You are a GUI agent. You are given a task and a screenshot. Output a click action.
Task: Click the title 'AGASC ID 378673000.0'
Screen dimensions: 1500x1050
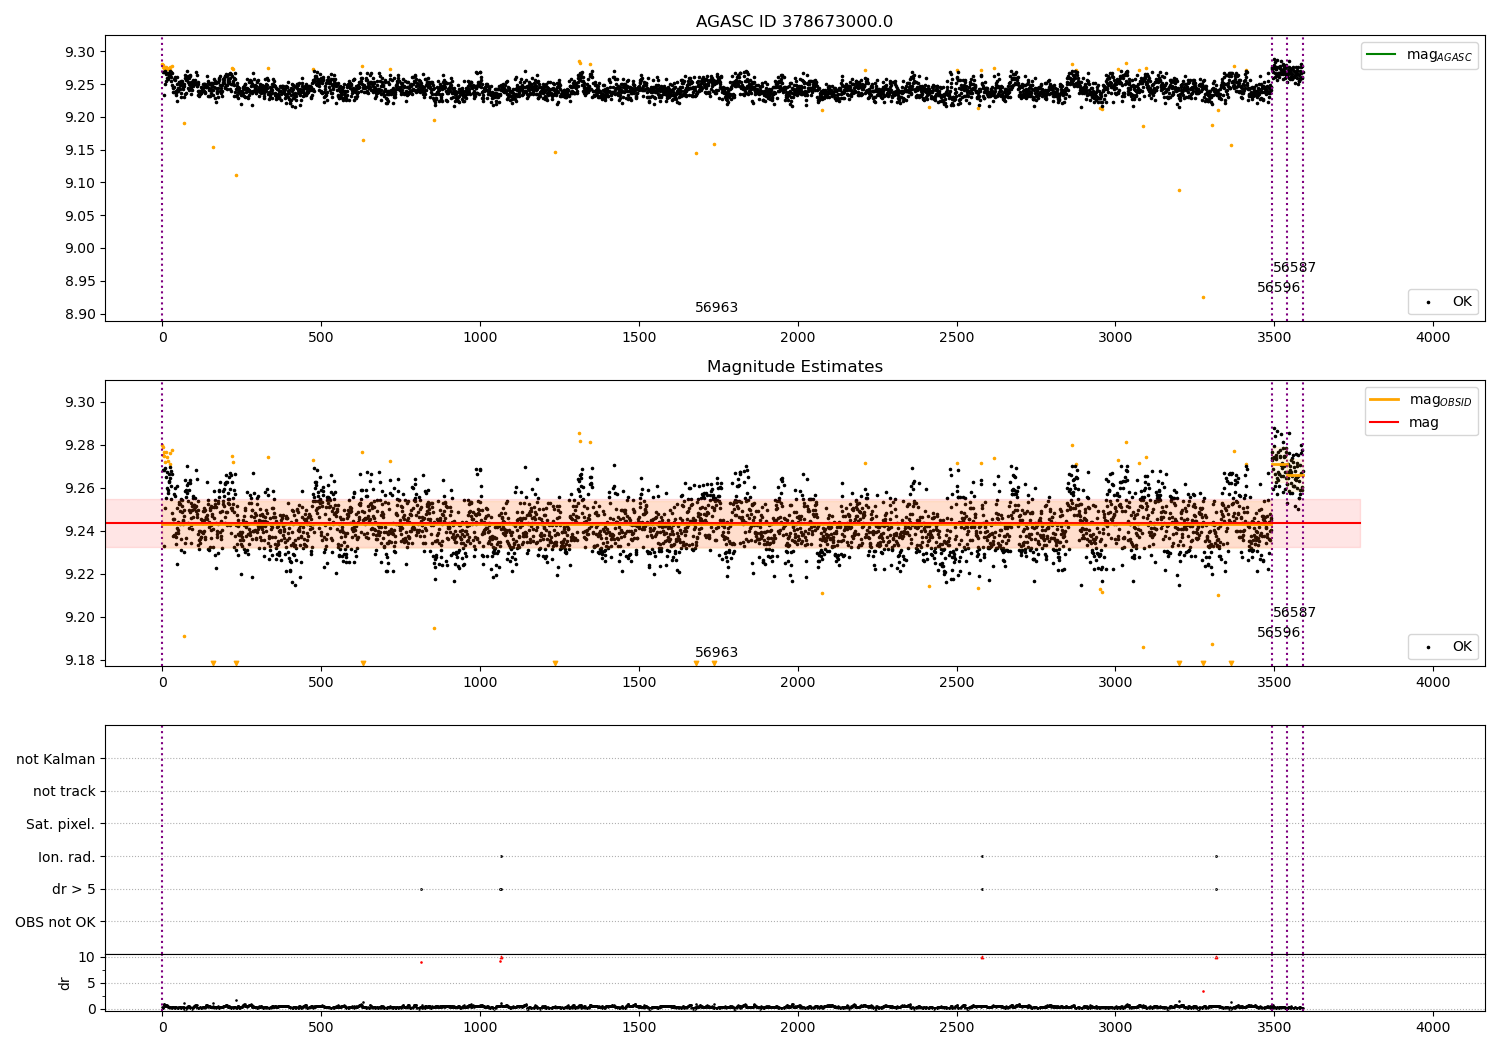pos(794,22)
